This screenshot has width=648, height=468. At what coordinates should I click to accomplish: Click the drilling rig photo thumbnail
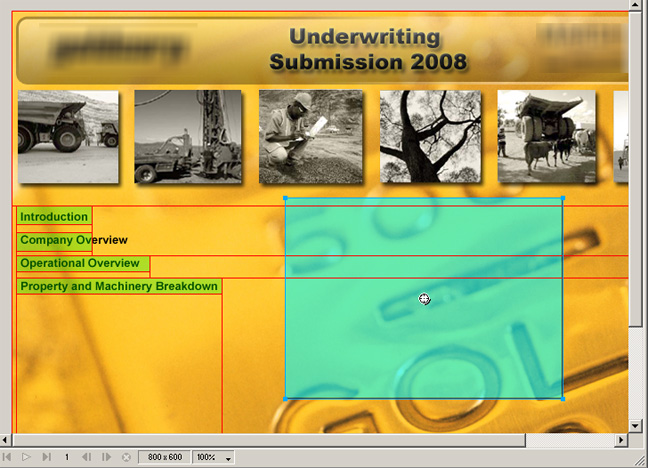coord(188,137)
